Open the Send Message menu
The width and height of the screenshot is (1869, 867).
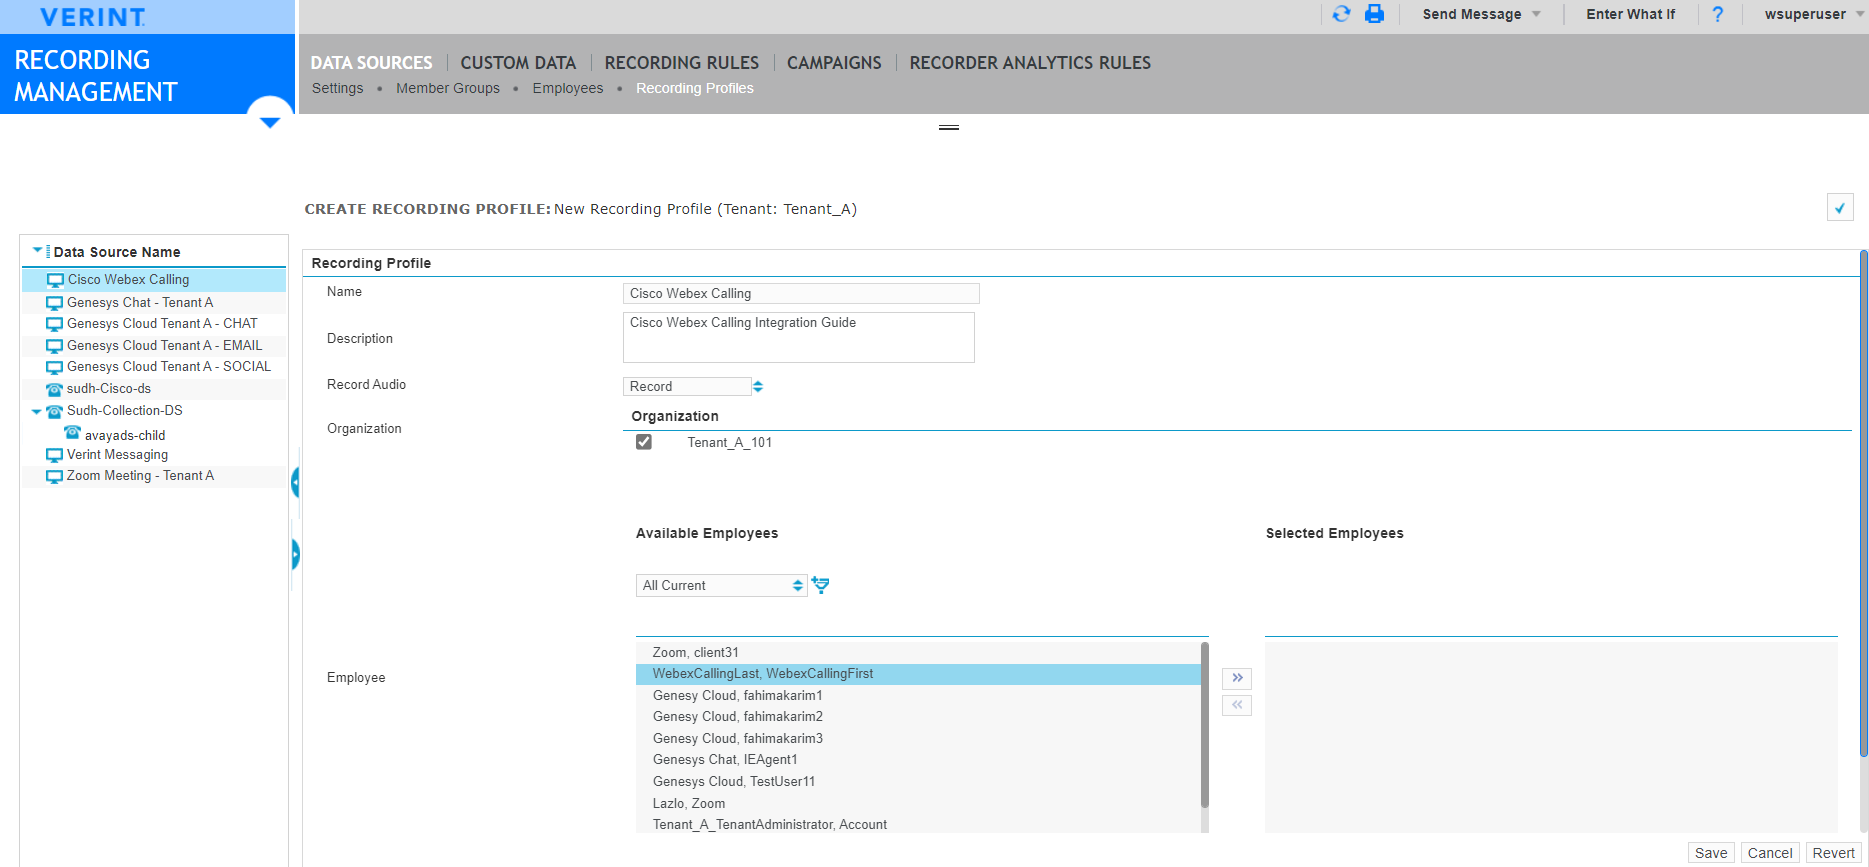(1481, 14)
